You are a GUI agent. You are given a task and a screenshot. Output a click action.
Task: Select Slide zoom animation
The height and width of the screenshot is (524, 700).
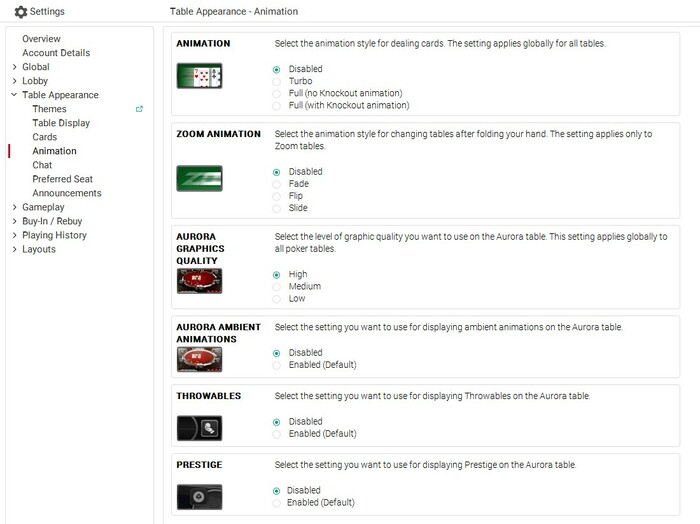[277, 208]
